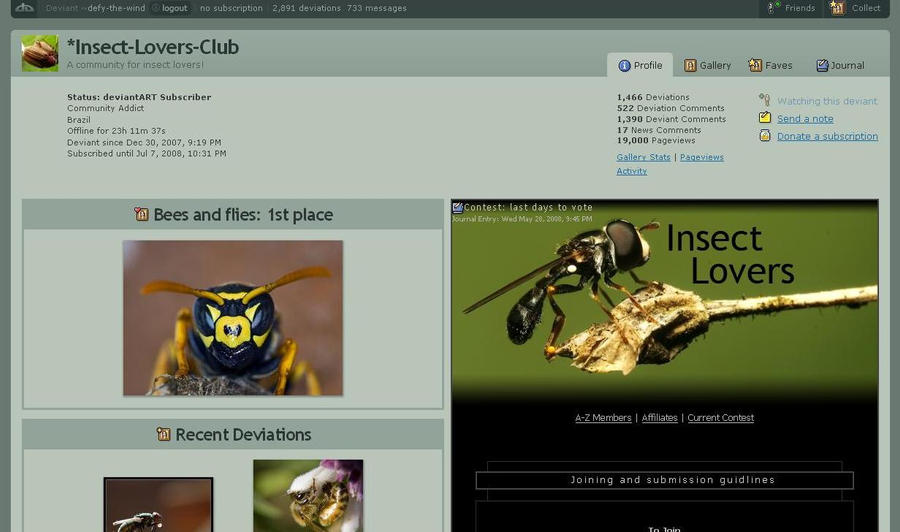Click the Insect-Lovers-Club beetle avatar
This screenshot has width=900, height=532.
click(x=40, y=53)
